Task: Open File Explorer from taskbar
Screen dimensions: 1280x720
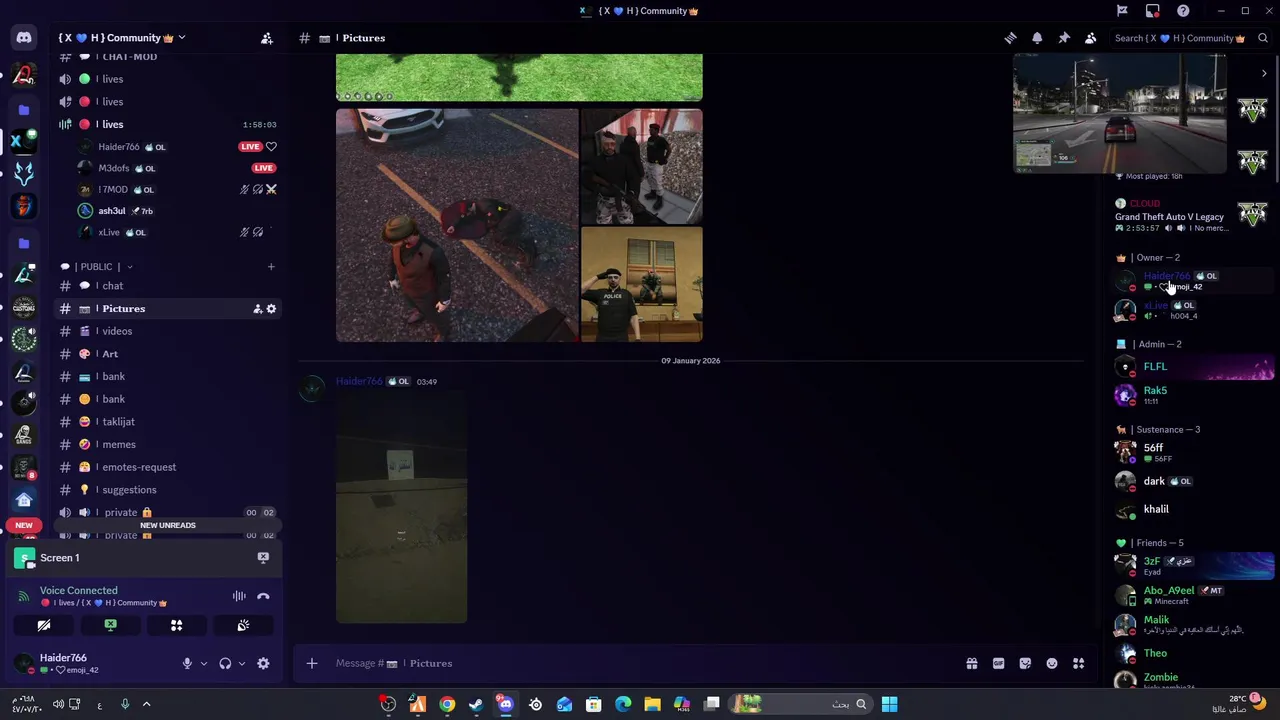Action: click(652, 704)
